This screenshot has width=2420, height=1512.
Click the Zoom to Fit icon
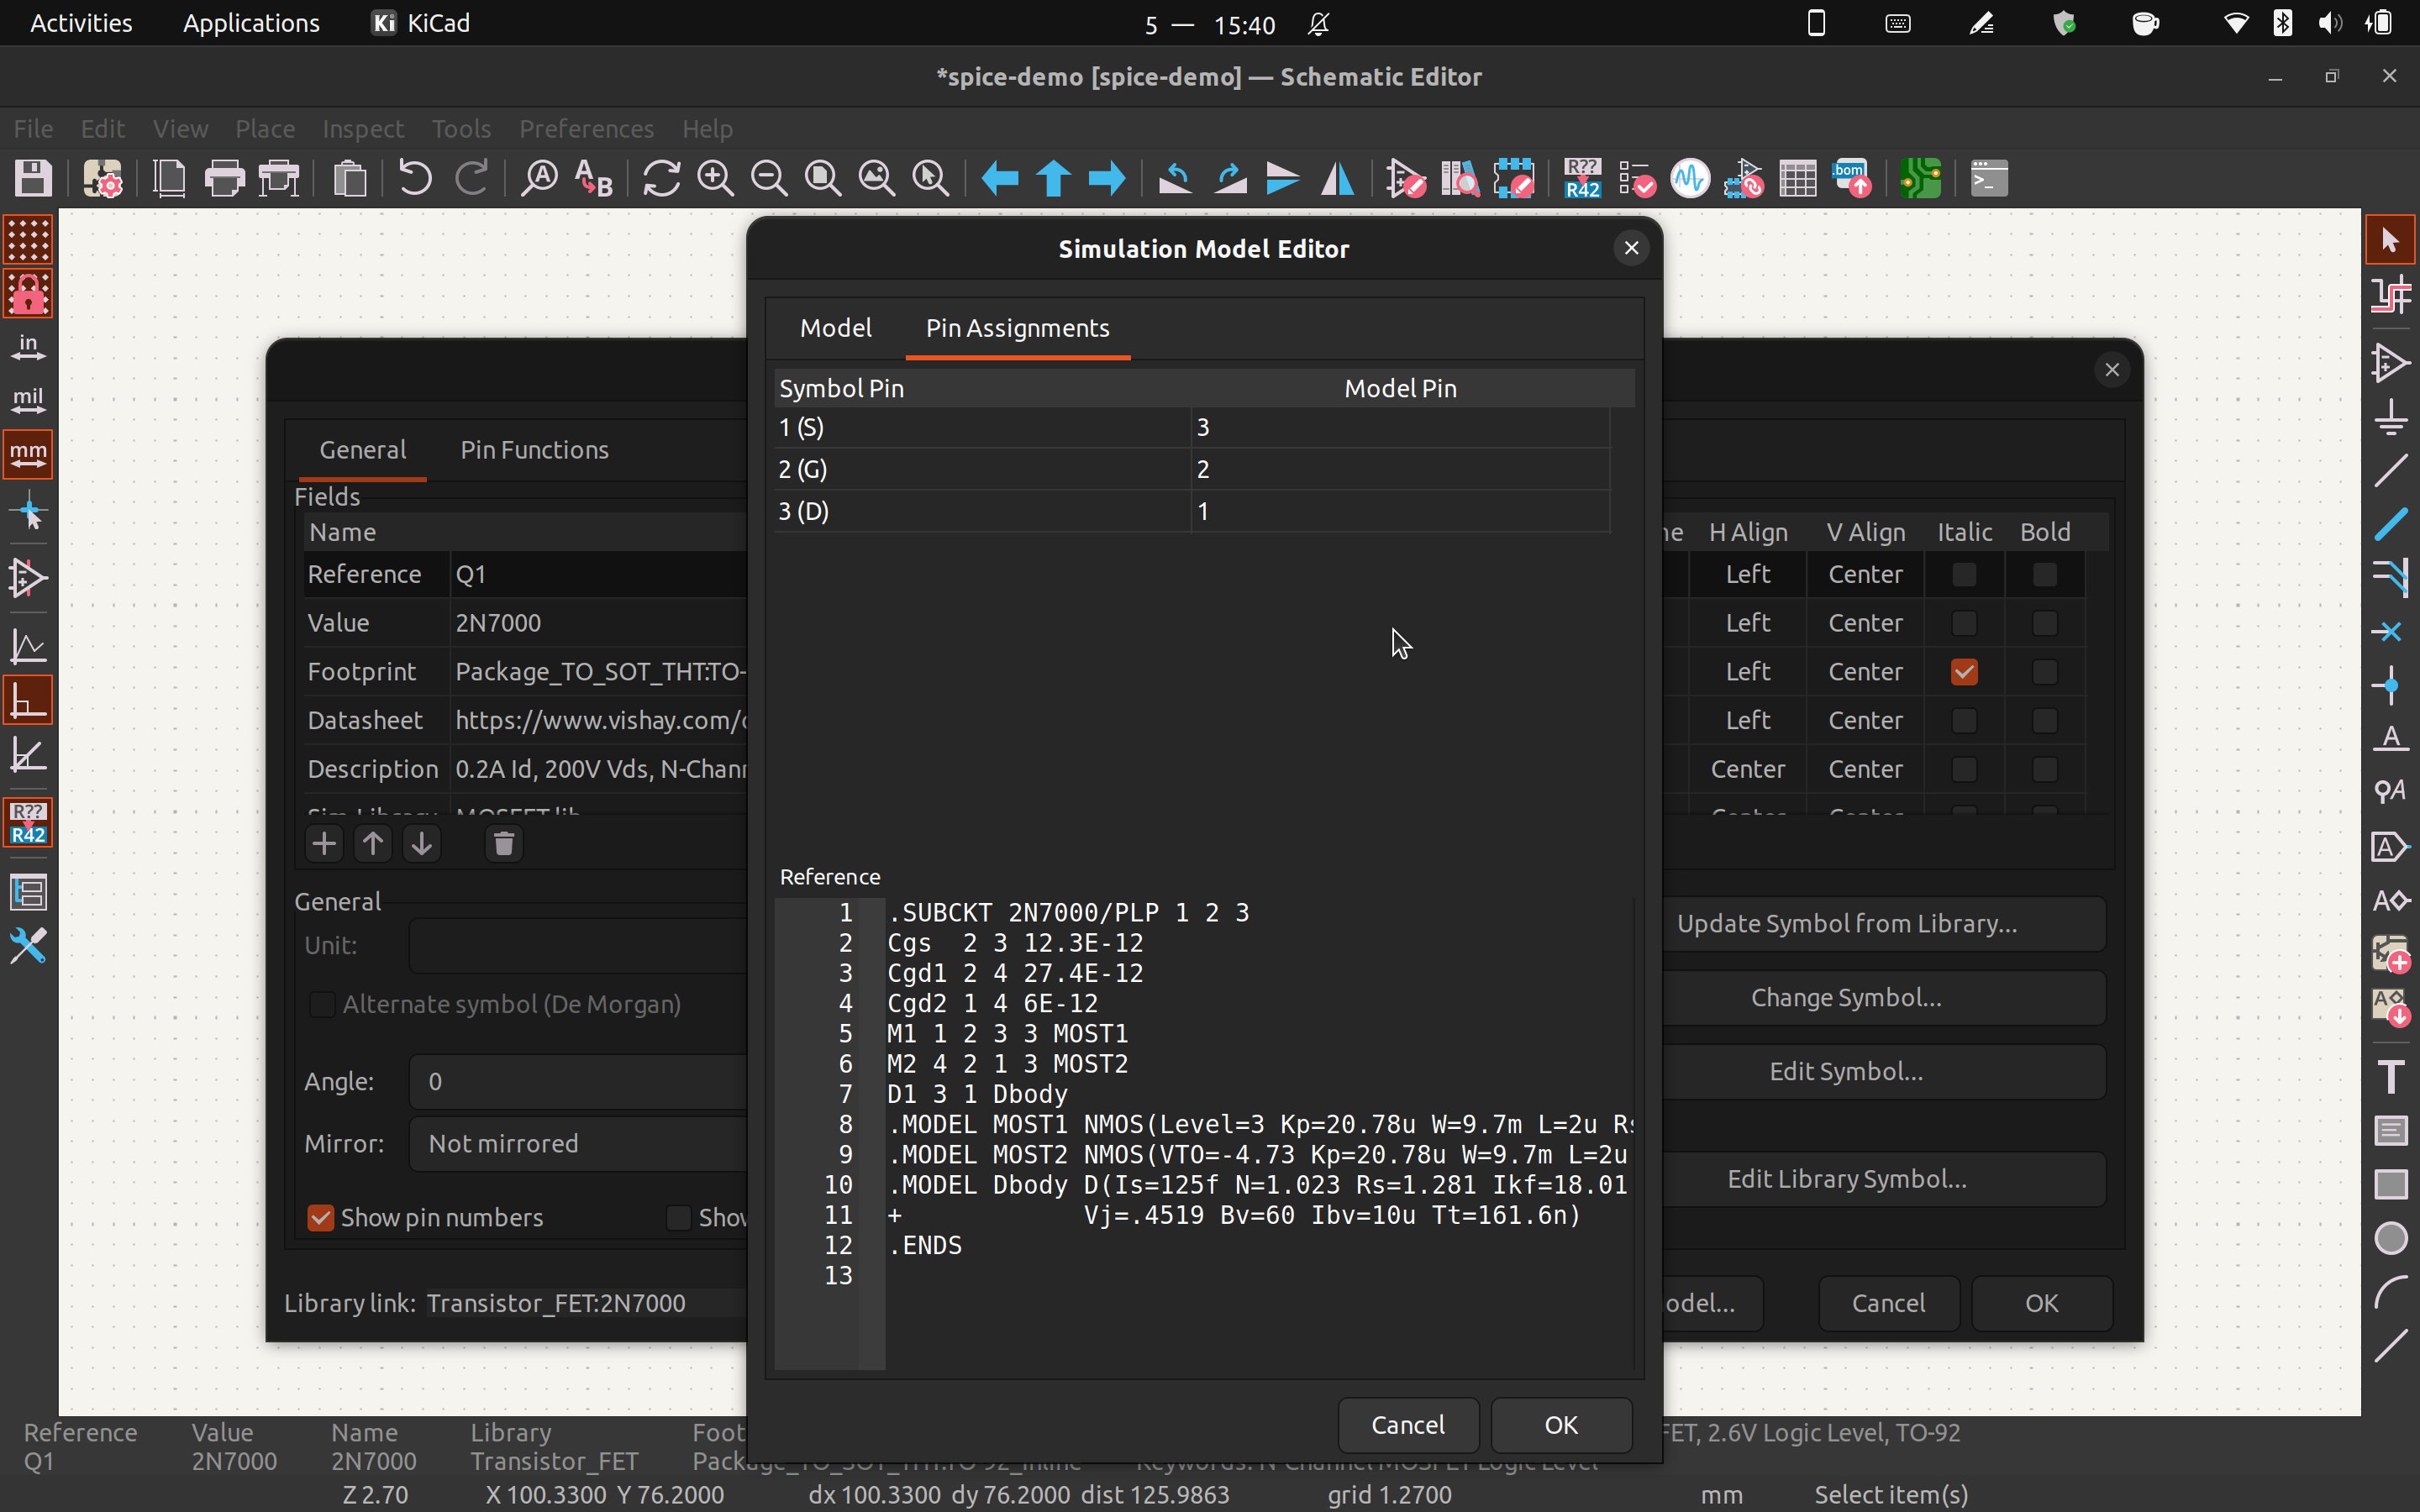coord(823,179)
